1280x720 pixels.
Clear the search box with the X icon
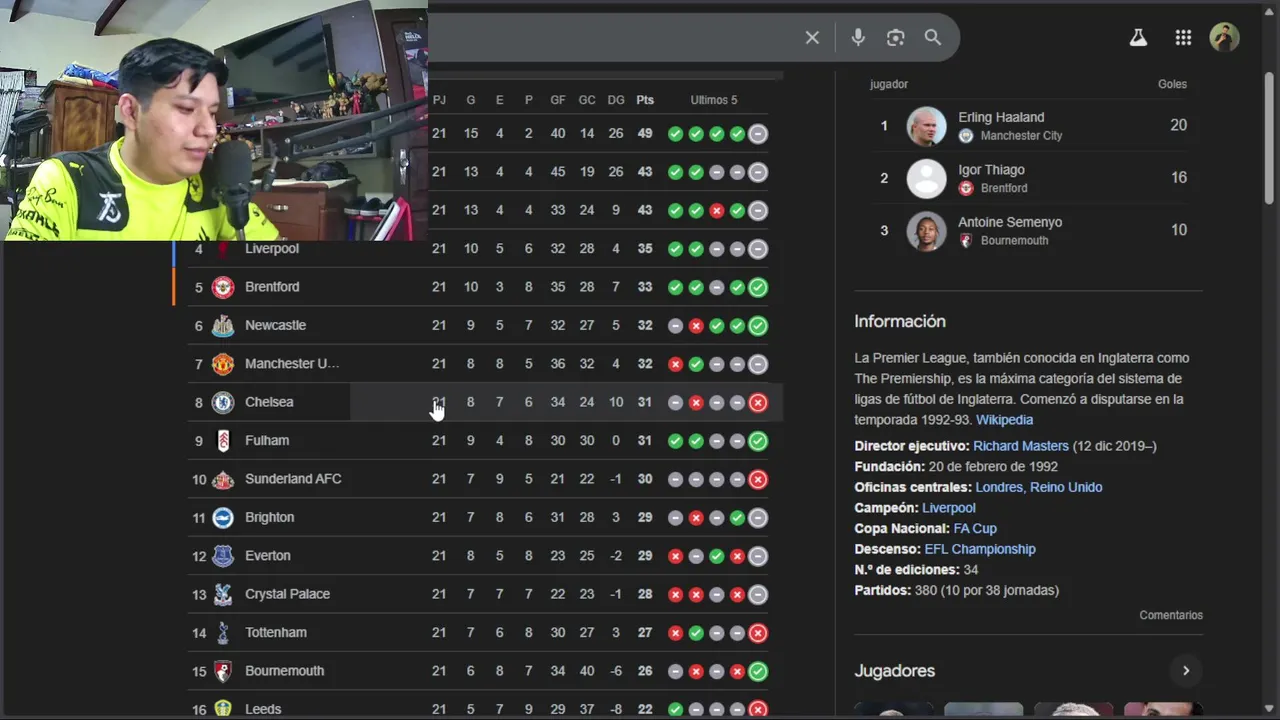coord(812,37)
